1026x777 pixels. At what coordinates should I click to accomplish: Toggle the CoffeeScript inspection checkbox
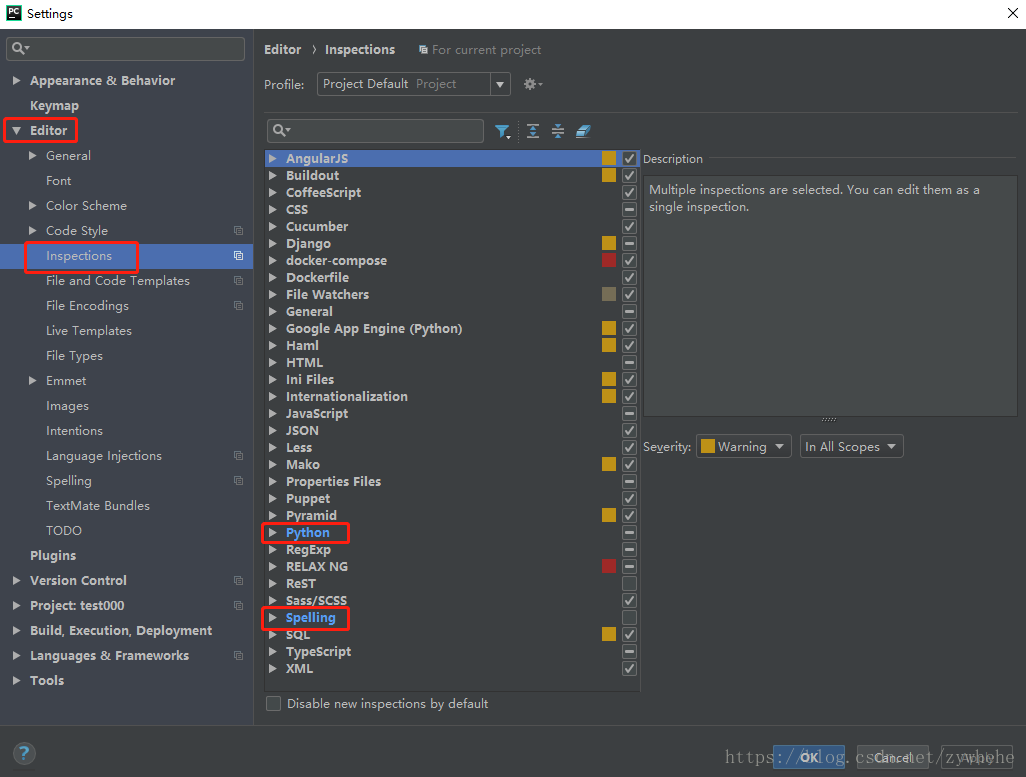pyautogui.click(x=629, y=192)
